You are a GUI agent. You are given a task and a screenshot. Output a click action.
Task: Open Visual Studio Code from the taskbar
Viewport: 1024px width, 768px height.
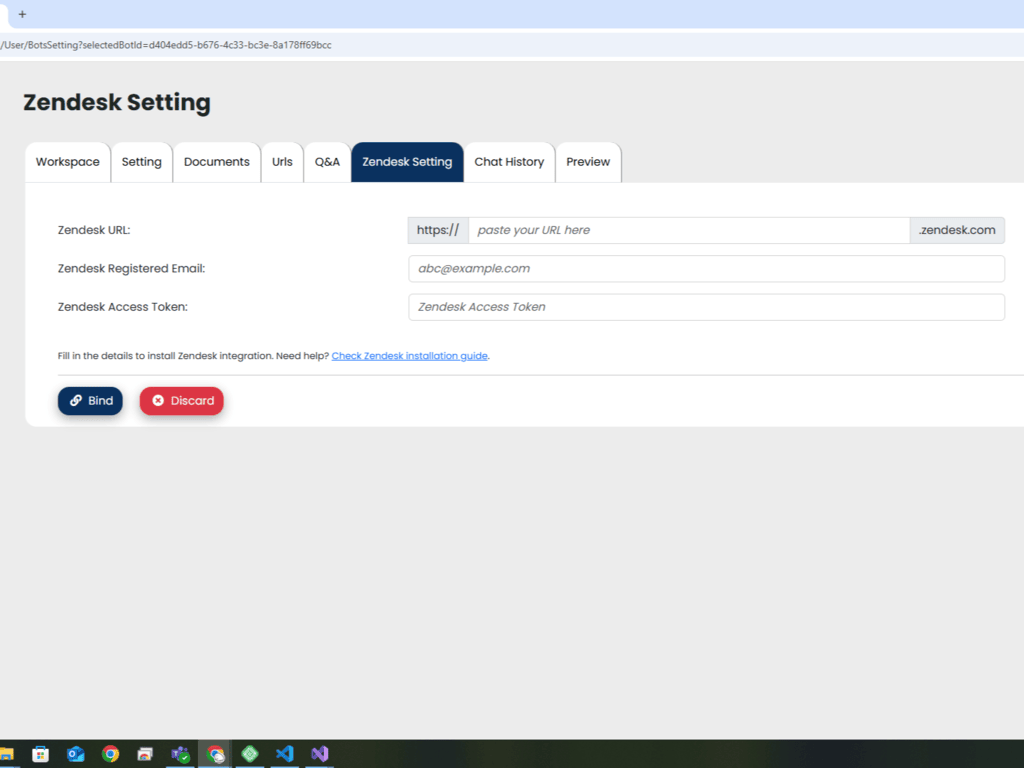point(284,754)
